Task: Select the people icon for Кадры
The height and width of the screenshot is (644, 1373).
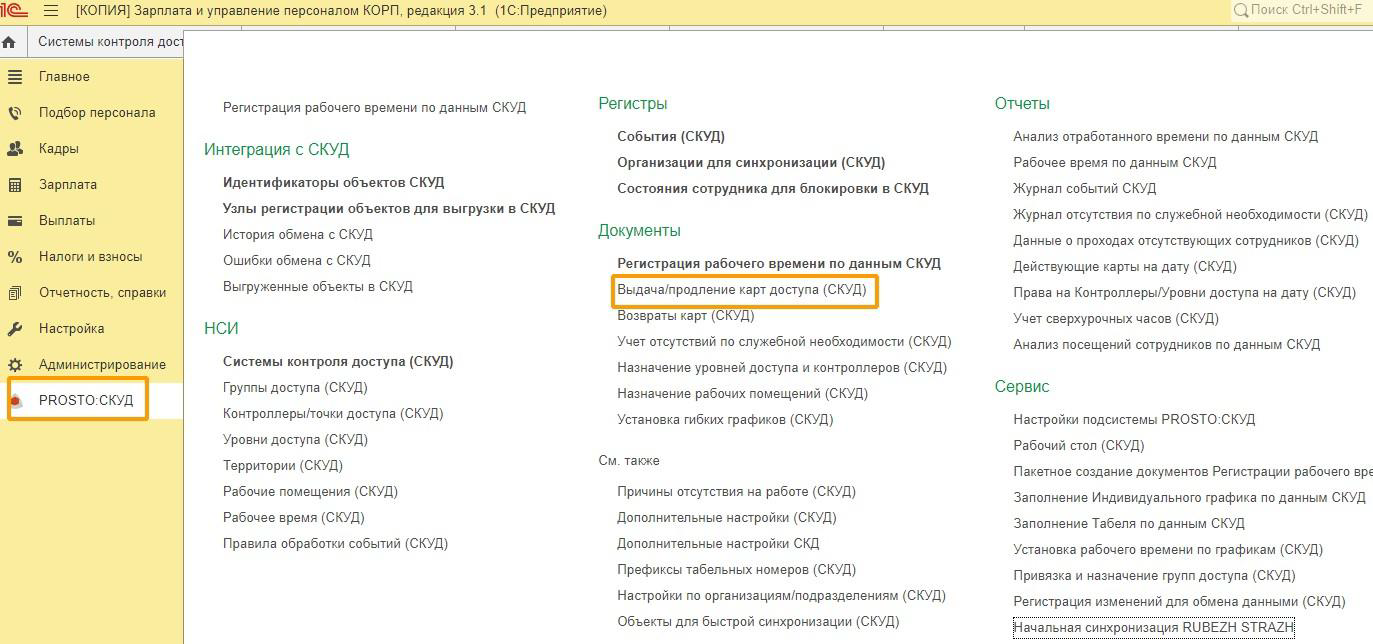Action: point(15,149)
